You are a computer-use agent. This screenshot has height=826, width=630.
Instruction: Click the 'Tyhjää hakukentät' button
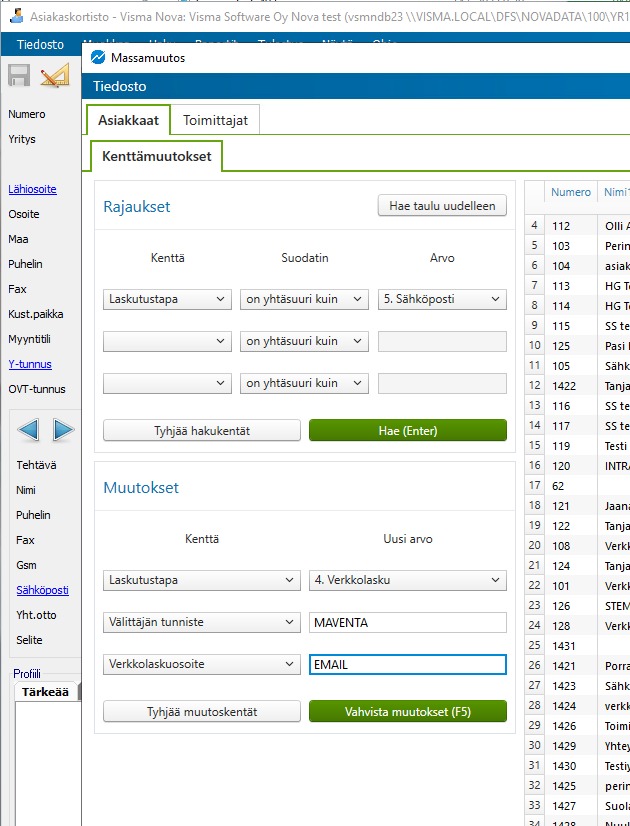tap(202, 430)
